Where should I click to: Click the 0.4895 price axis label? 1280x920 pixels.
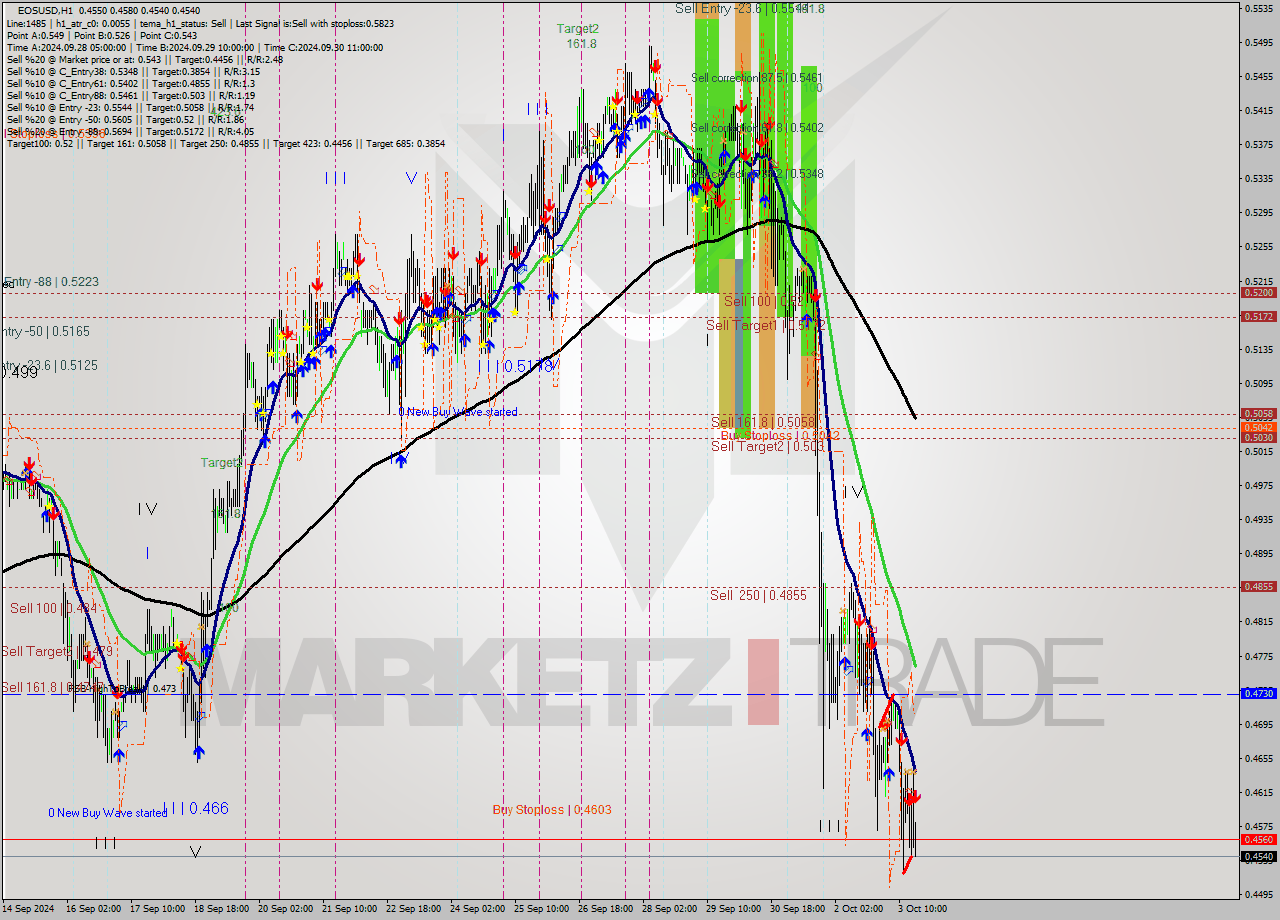(1258, 553)
